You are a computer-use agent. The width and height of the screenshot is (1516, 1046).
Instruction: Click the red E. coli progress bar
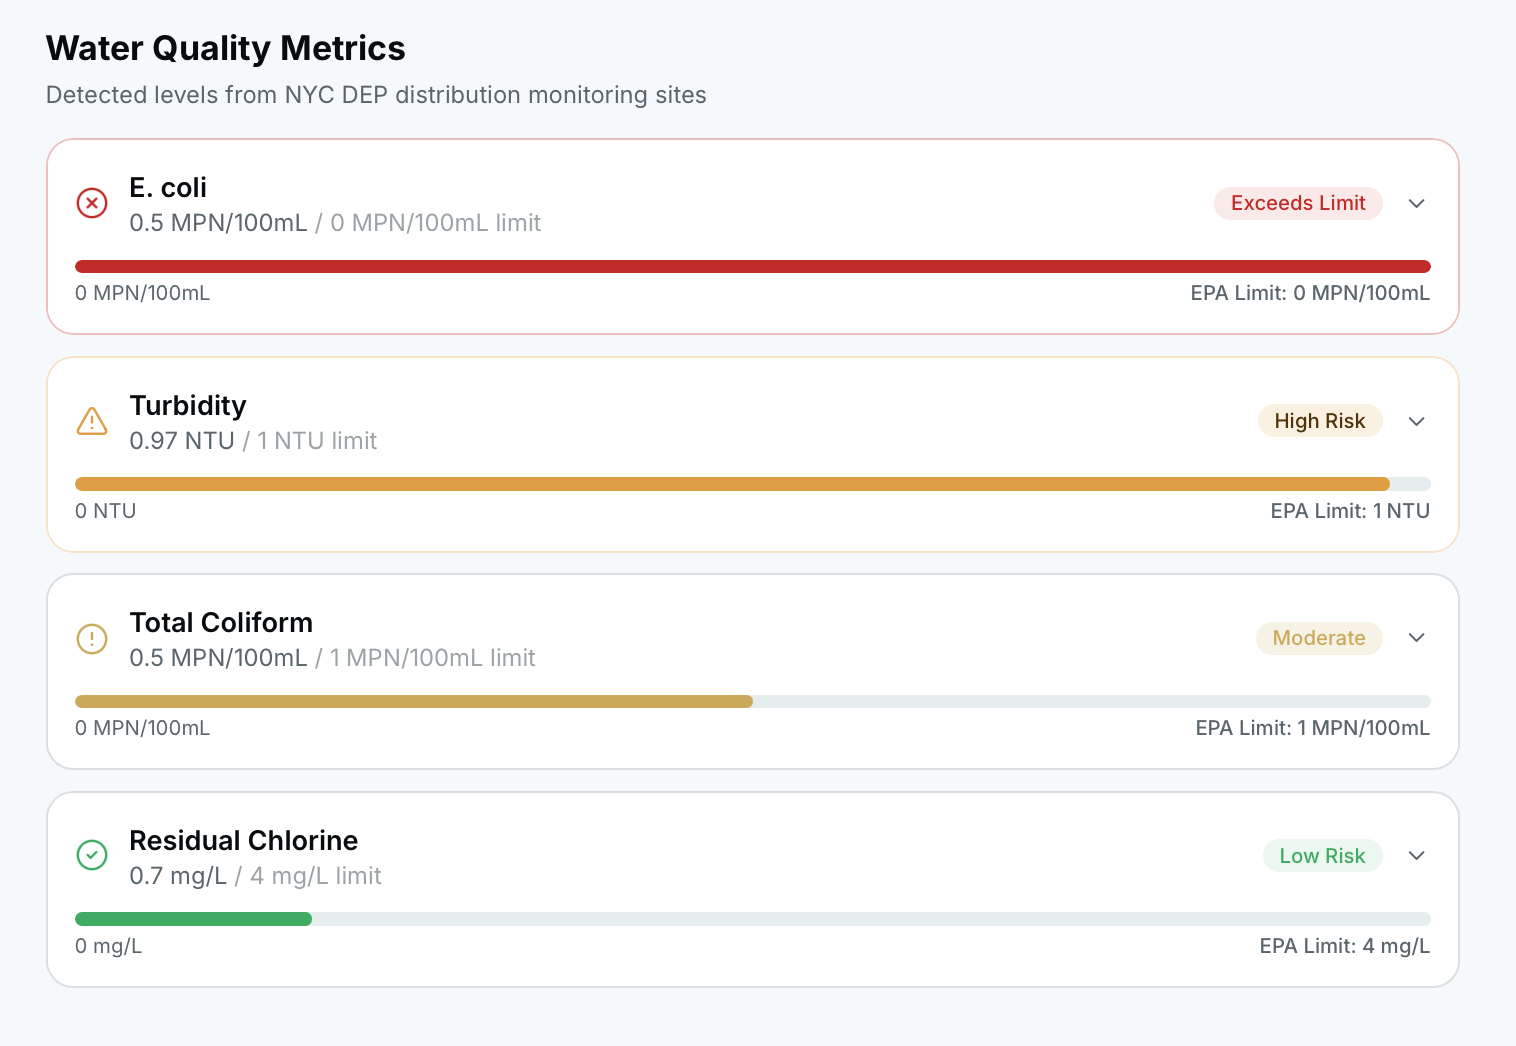coord(752,266)
